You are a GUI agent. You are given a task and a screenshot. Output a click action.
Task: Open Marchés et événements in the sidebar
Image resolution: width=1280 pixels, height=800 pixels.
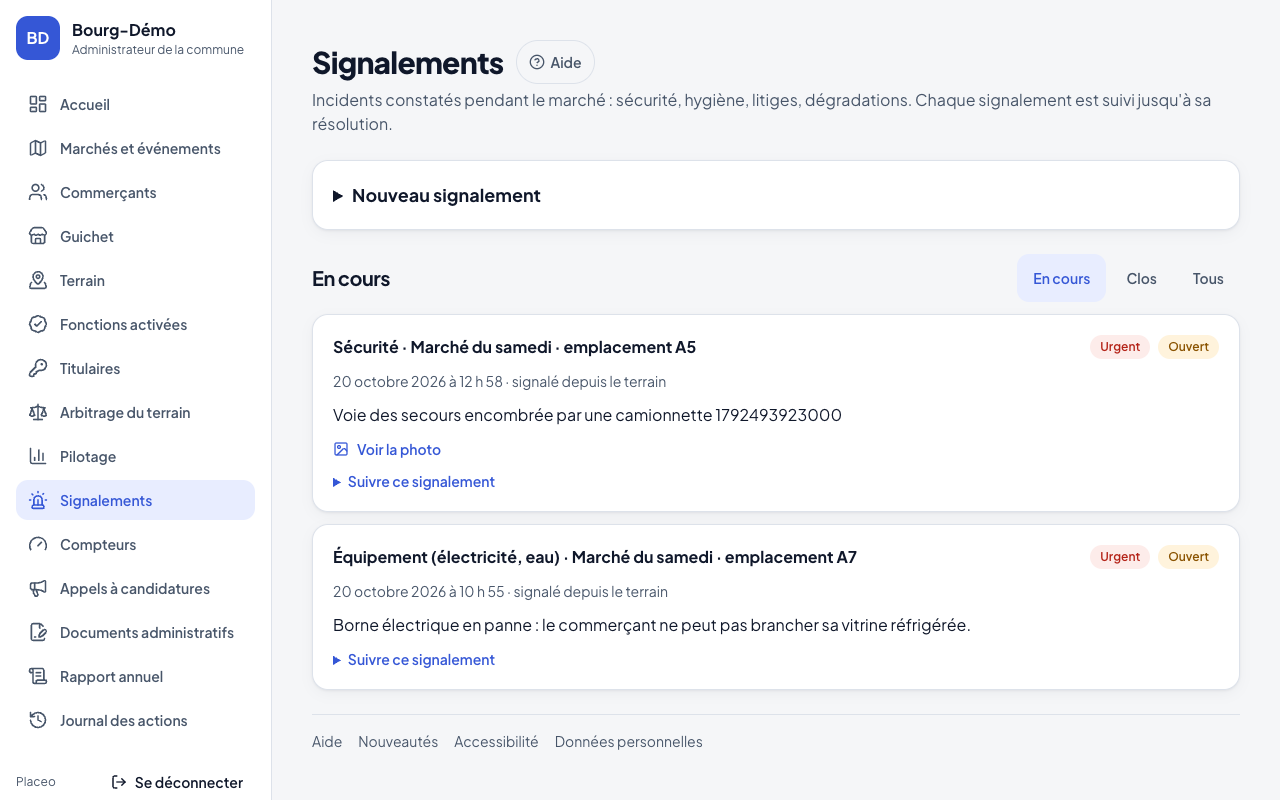click(x=135, y=148)
